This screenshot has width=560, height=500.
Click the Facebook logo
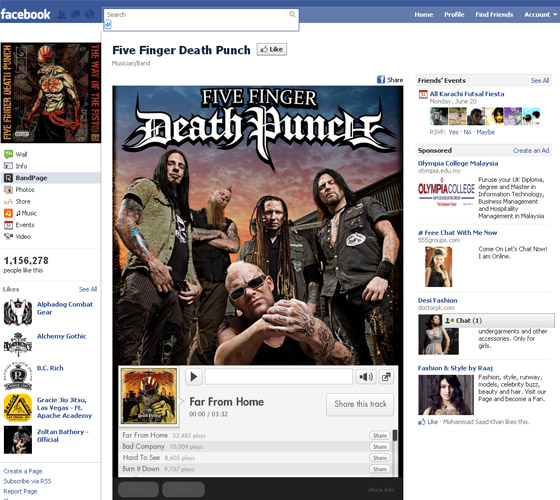[x=25, y=15]
